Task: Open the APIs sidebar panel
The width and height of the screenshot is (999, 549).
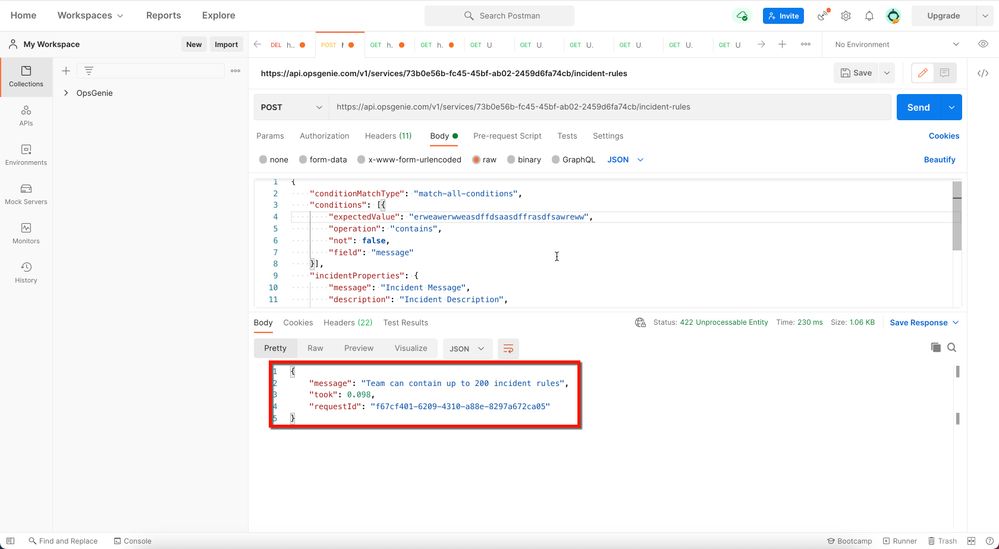Action: click(26, 116)
